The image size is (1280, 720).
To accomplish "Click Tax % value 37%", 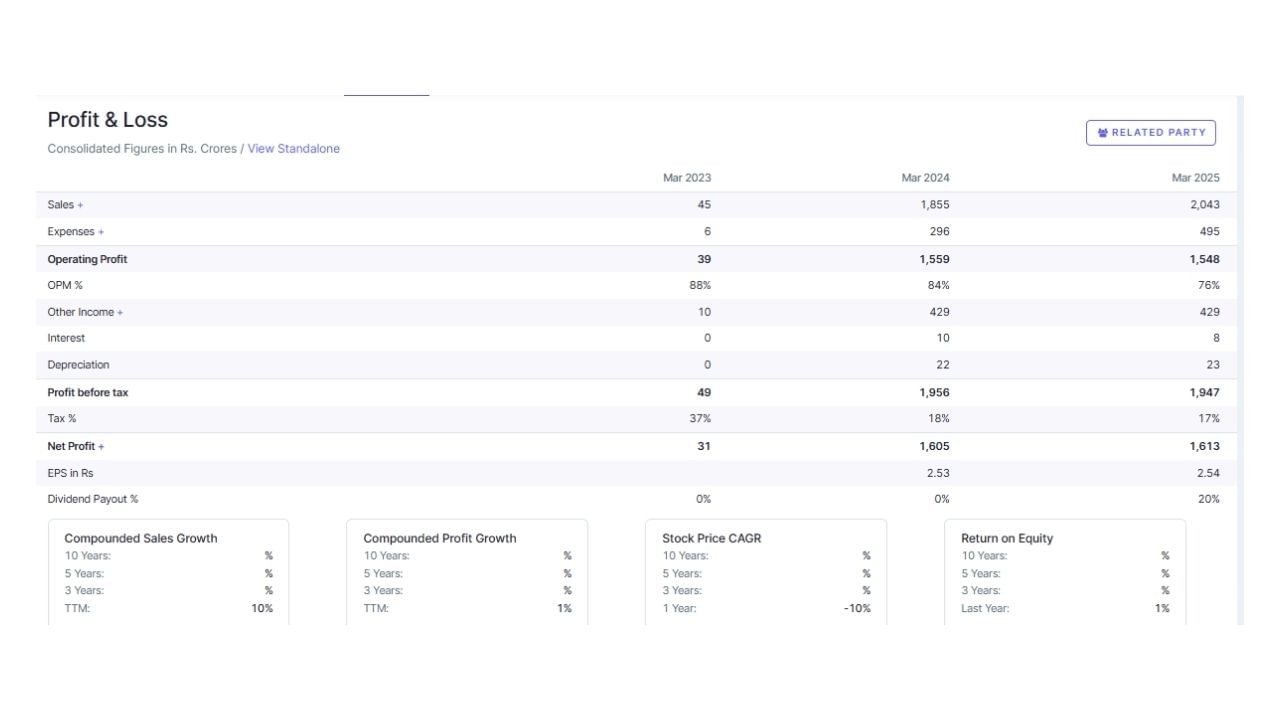I will click(700, 419).
